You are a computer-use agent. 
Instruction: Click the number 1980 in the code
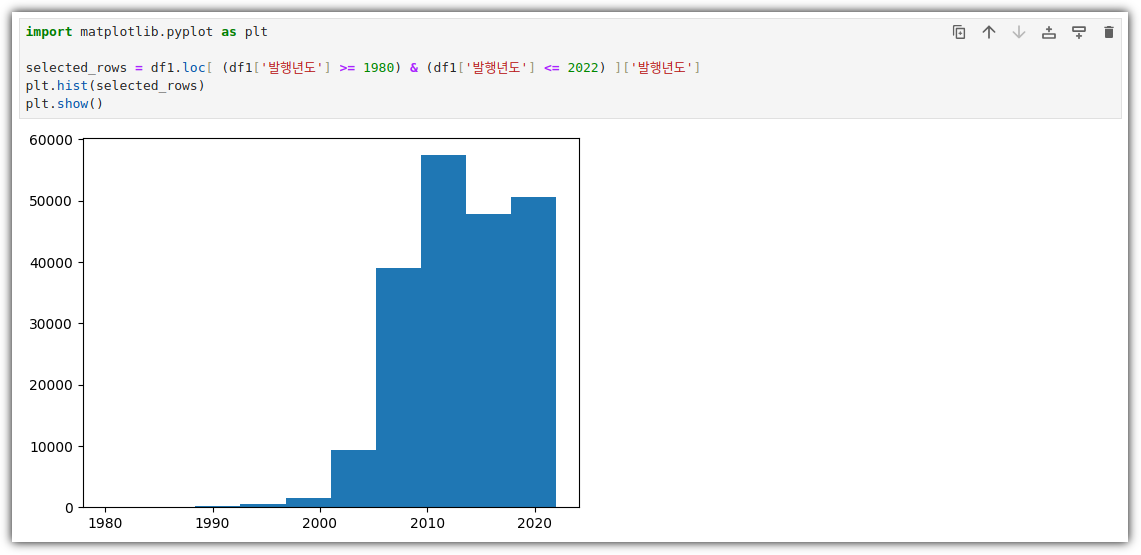click(379, 68)
